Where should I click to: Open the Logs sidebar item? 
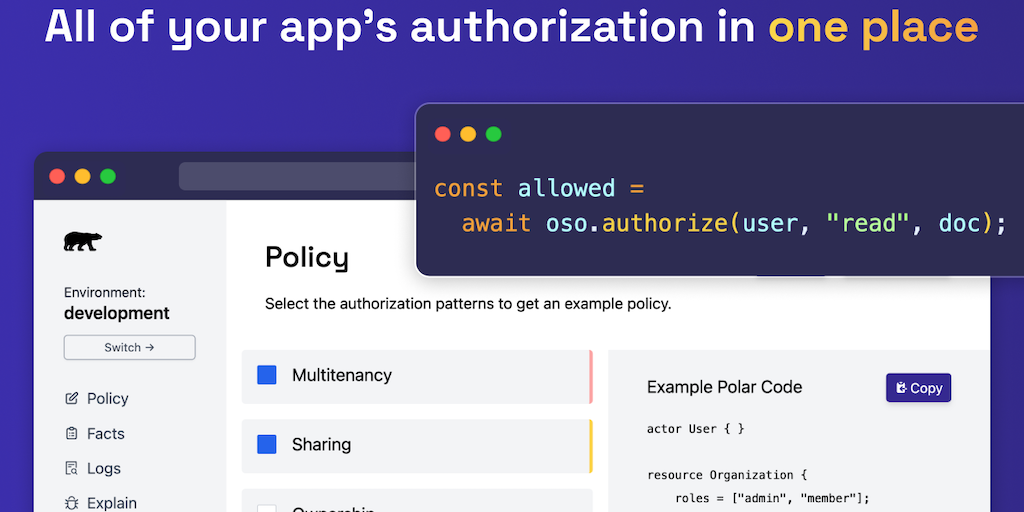click(x=93, y=468)
